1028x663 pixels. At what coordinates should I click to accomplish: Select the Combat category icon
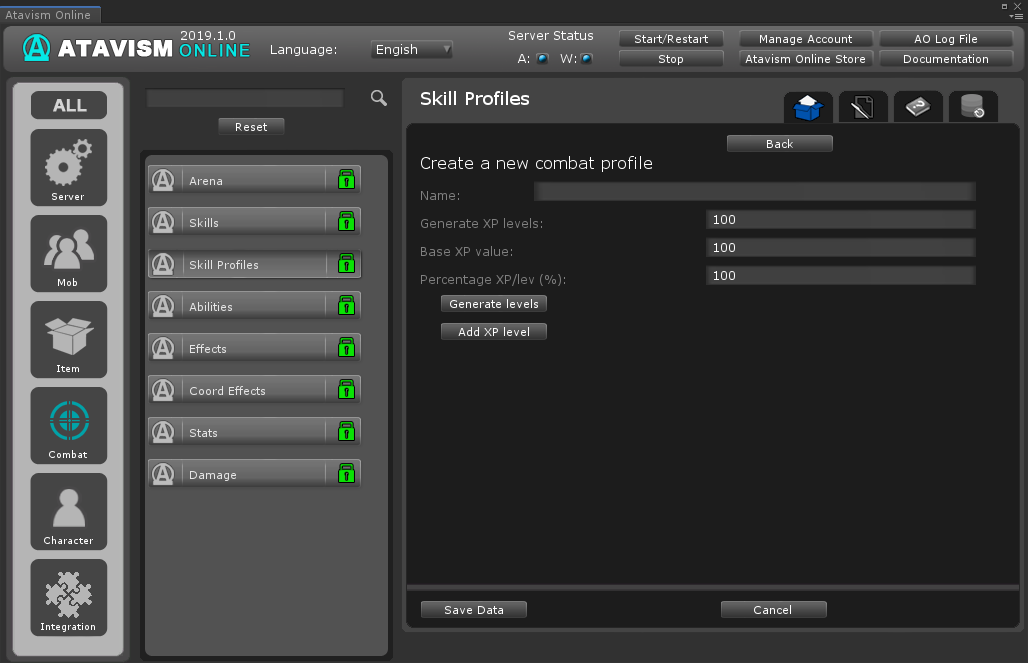68,425
